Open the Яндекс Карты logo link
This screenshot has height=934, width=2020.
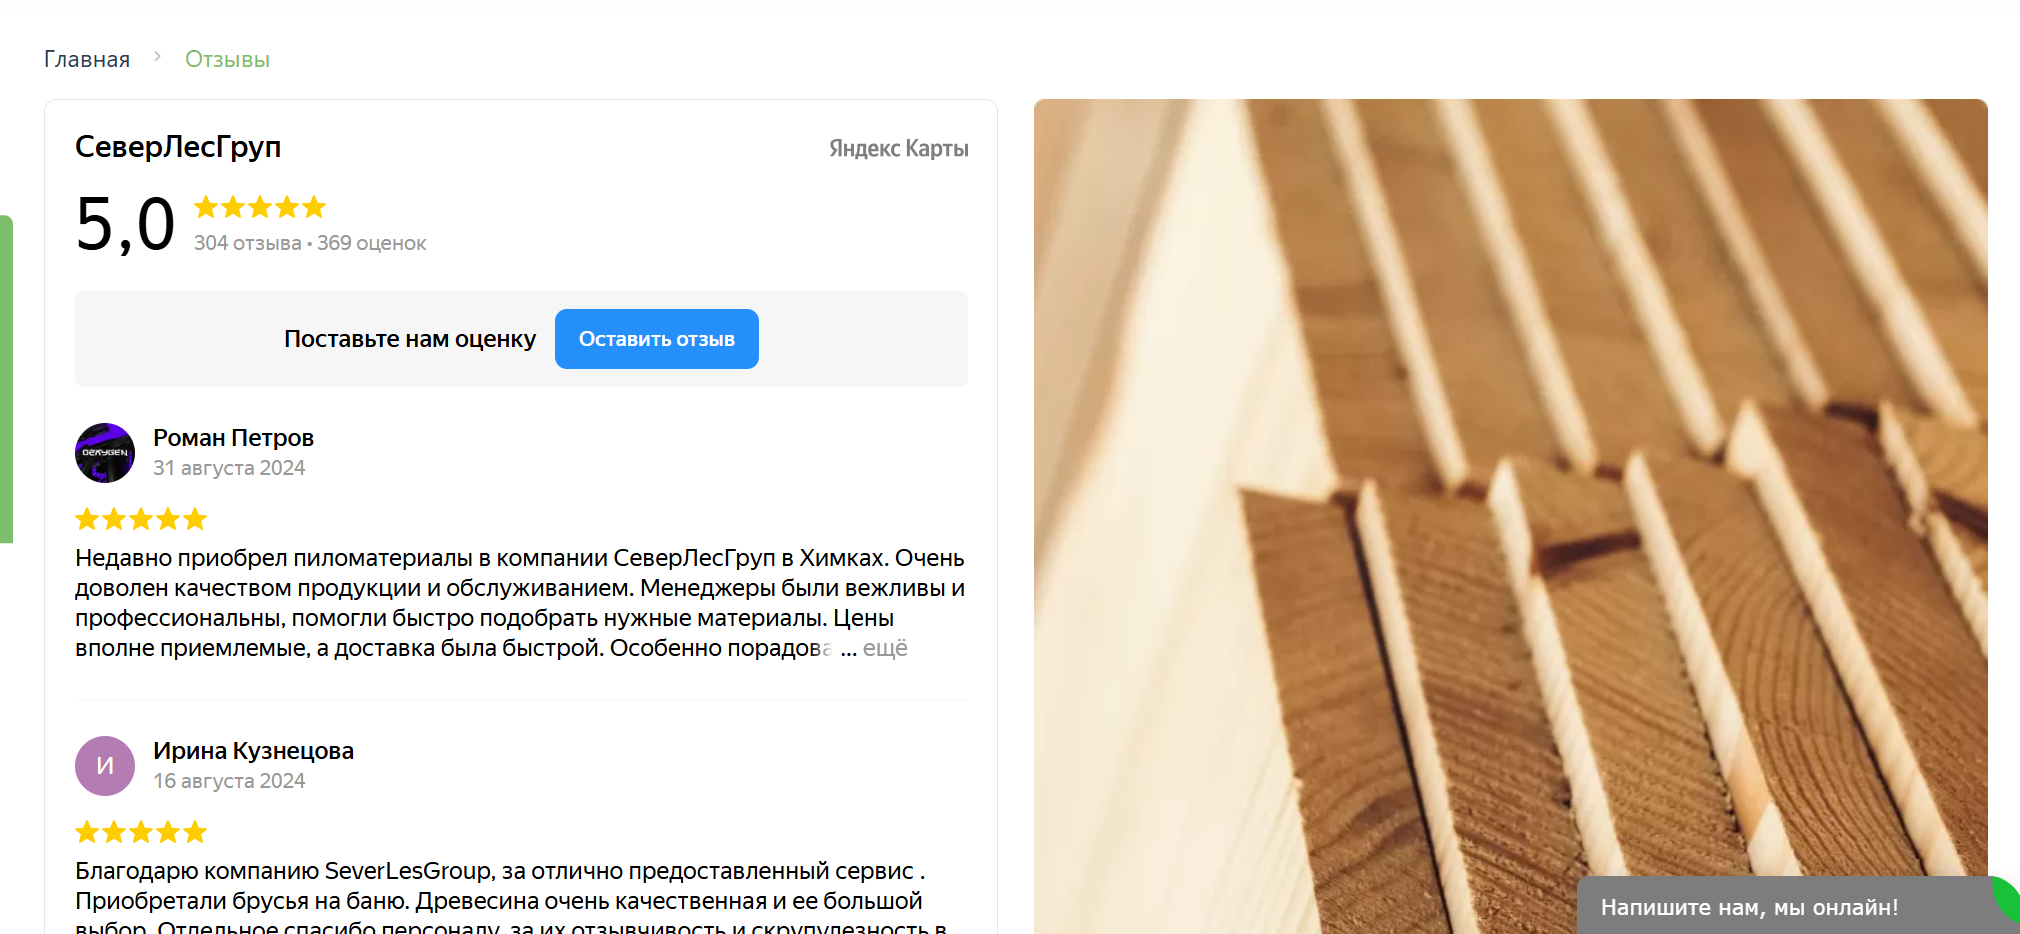898,149
